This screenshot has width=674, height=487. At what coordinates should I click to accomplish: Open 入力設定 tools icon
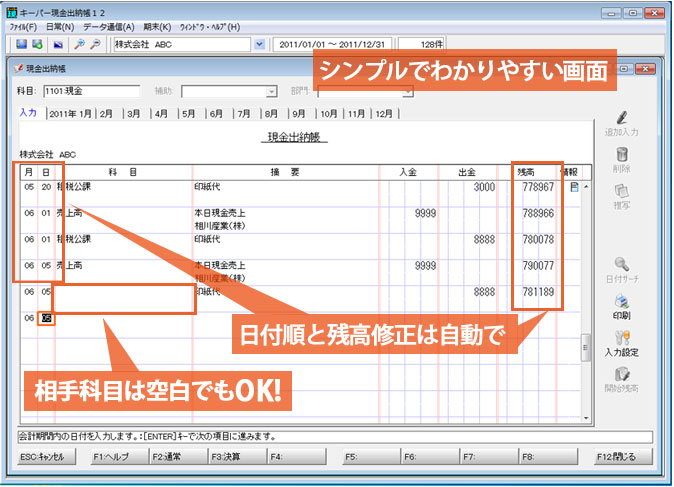622,338
